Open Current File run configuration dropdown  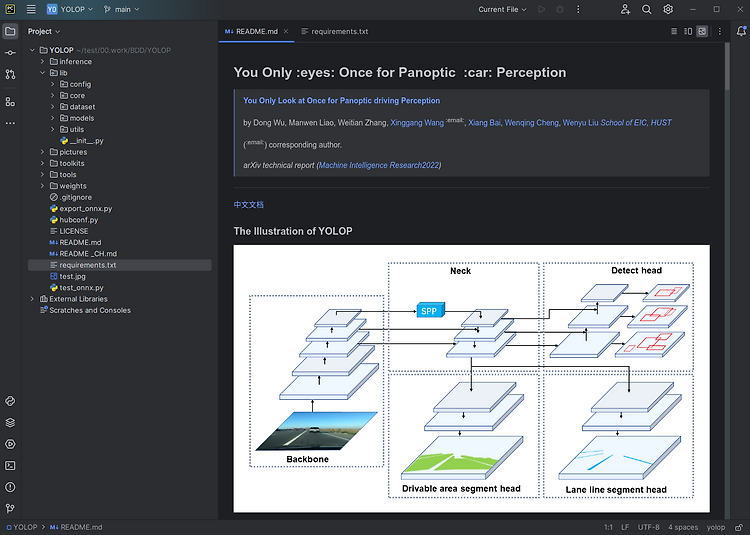(x=502, y=9)
